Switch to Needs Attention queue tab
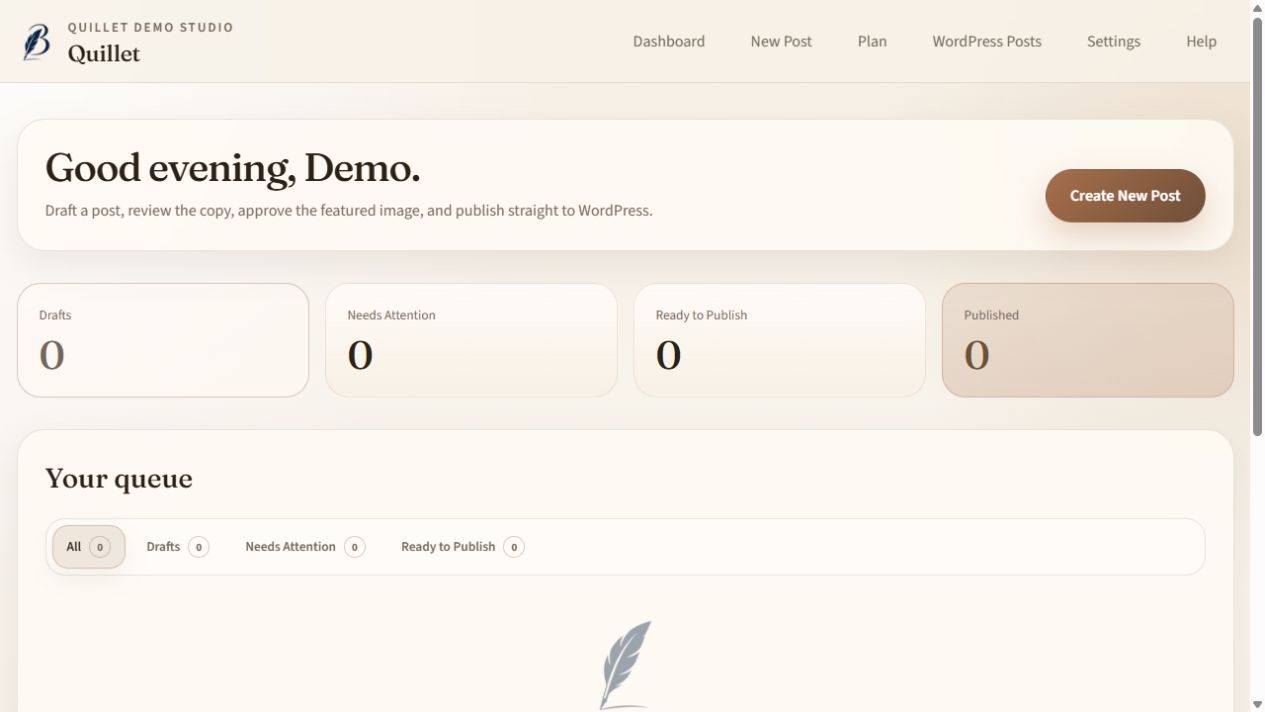 coord(305,547)
